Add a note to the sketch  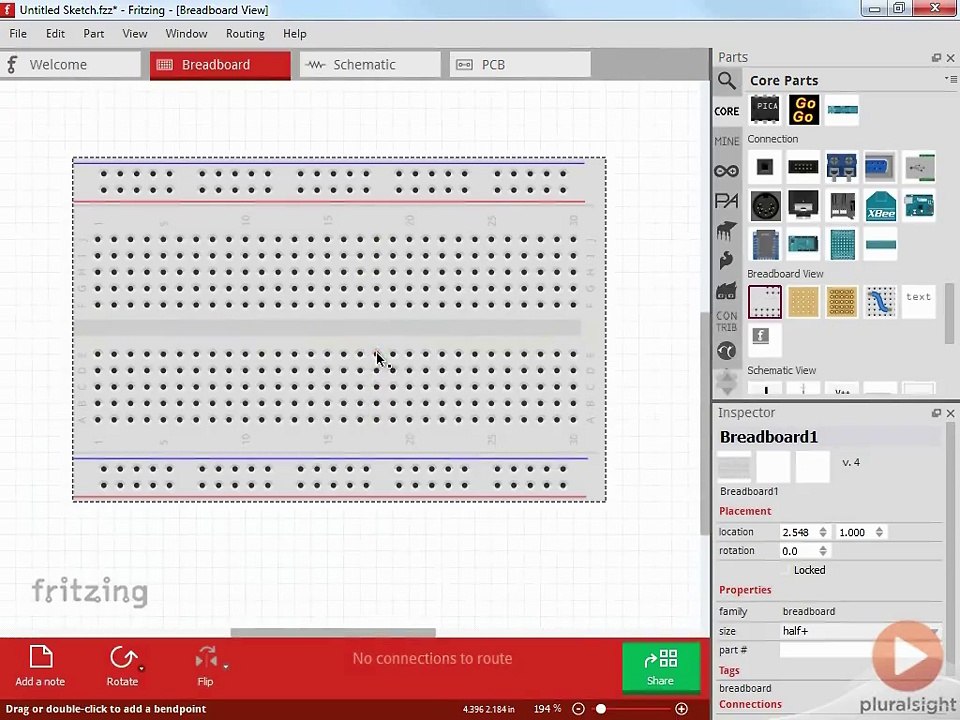[x=40, y=666]
